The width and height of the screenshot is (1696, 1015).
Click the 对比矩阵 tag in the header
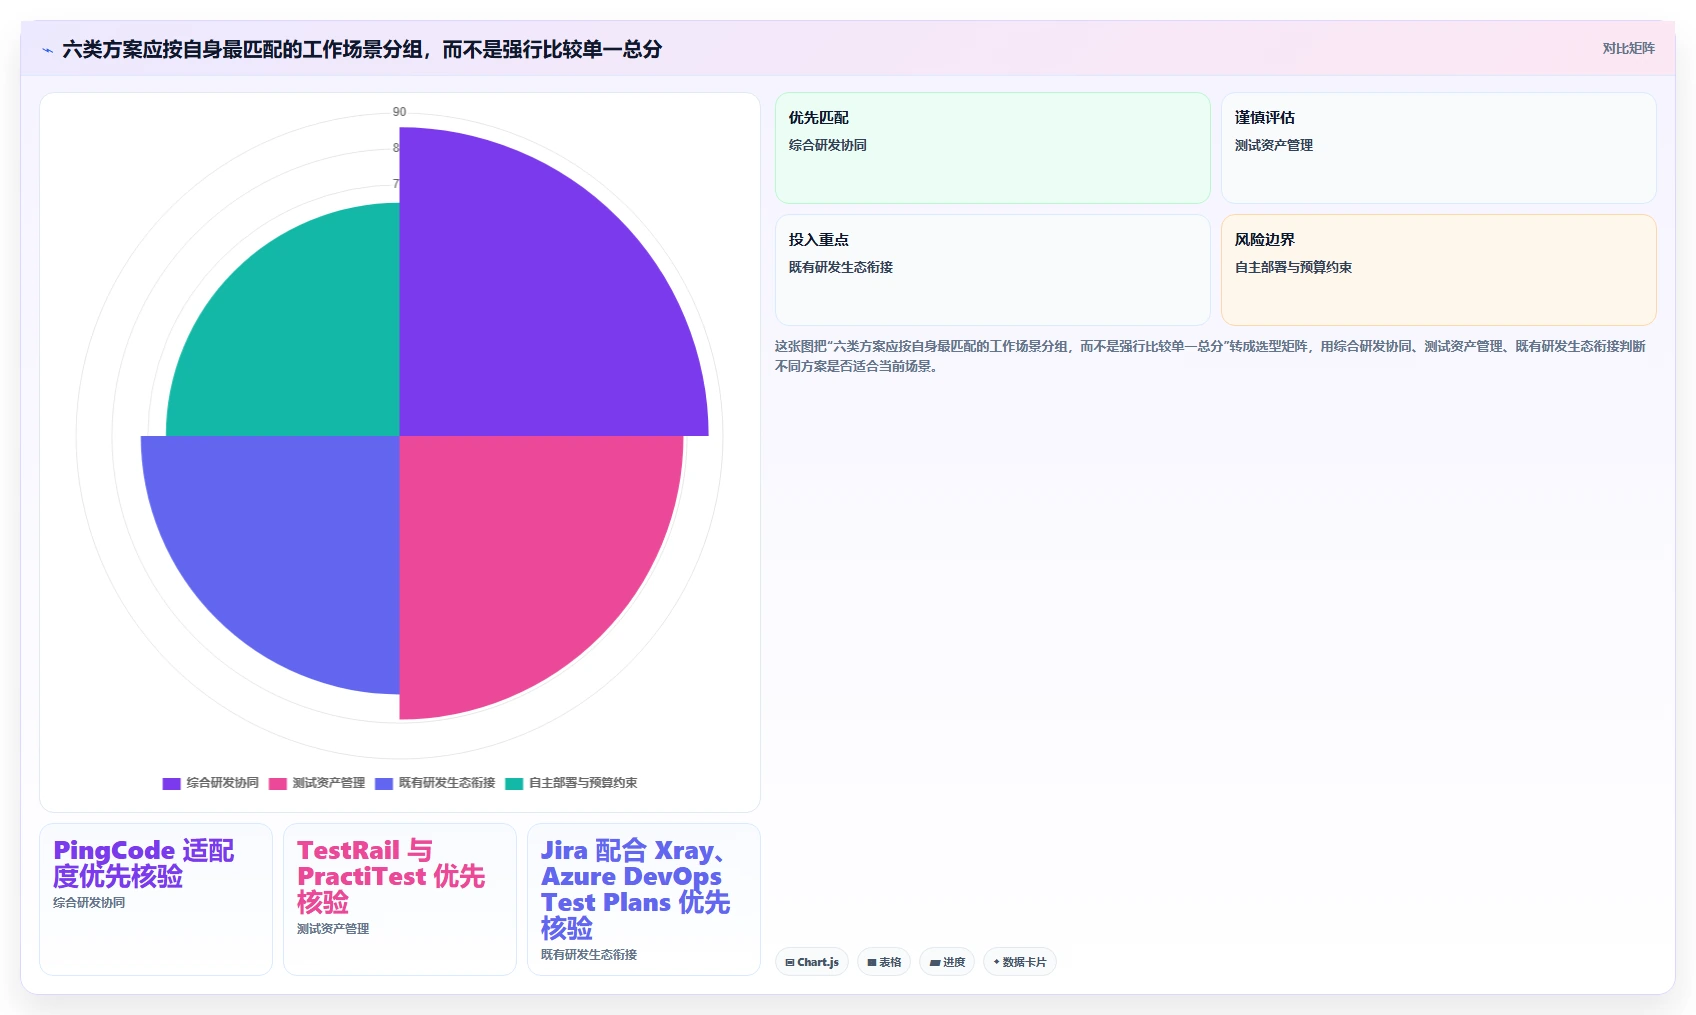click(1628, 48)
